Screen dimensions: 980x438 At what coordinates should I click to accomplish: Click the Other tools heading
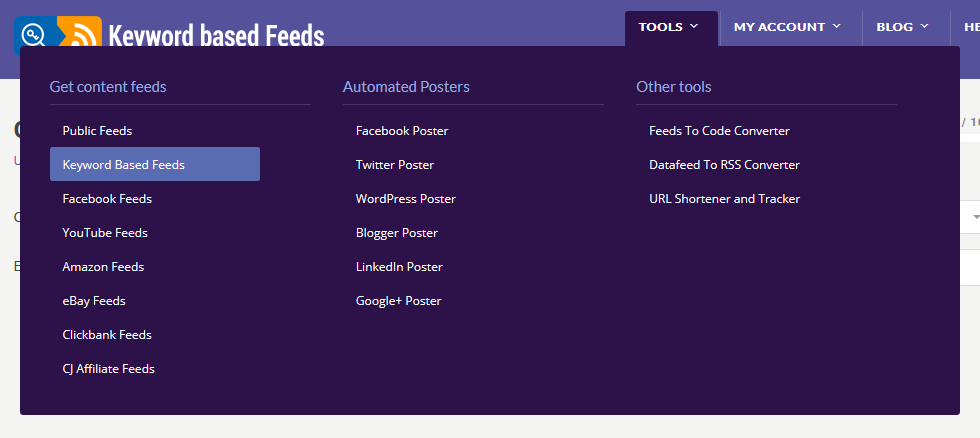674,87
